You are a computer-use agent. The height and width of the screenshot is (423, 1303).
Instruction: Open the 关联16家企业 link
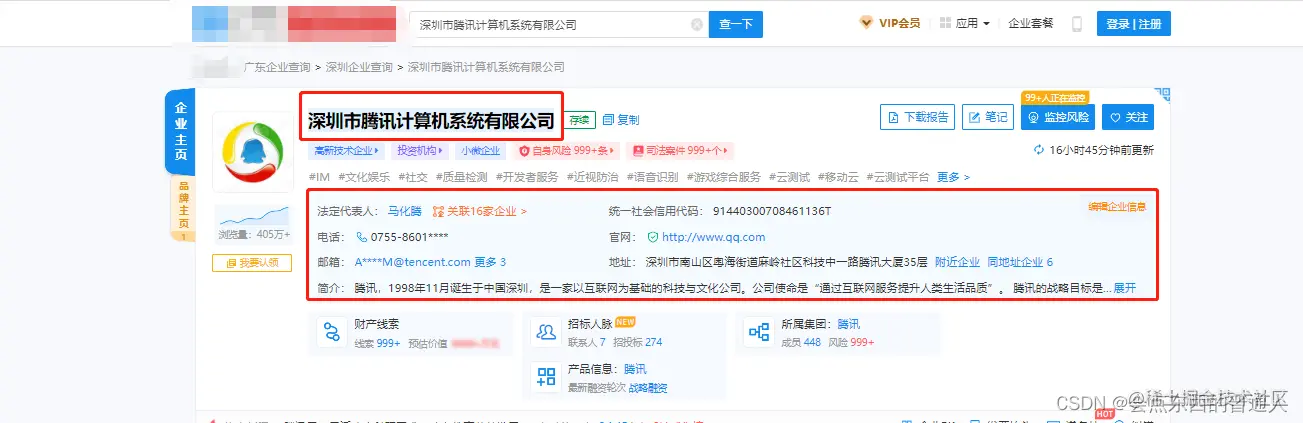(x=479, y=211)
